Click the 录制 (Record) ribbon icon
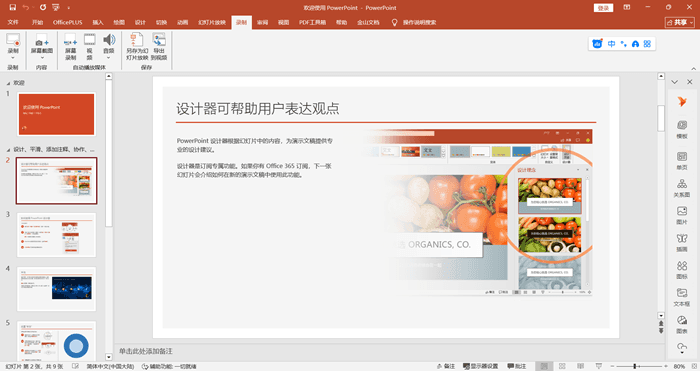 coord(13,40)
